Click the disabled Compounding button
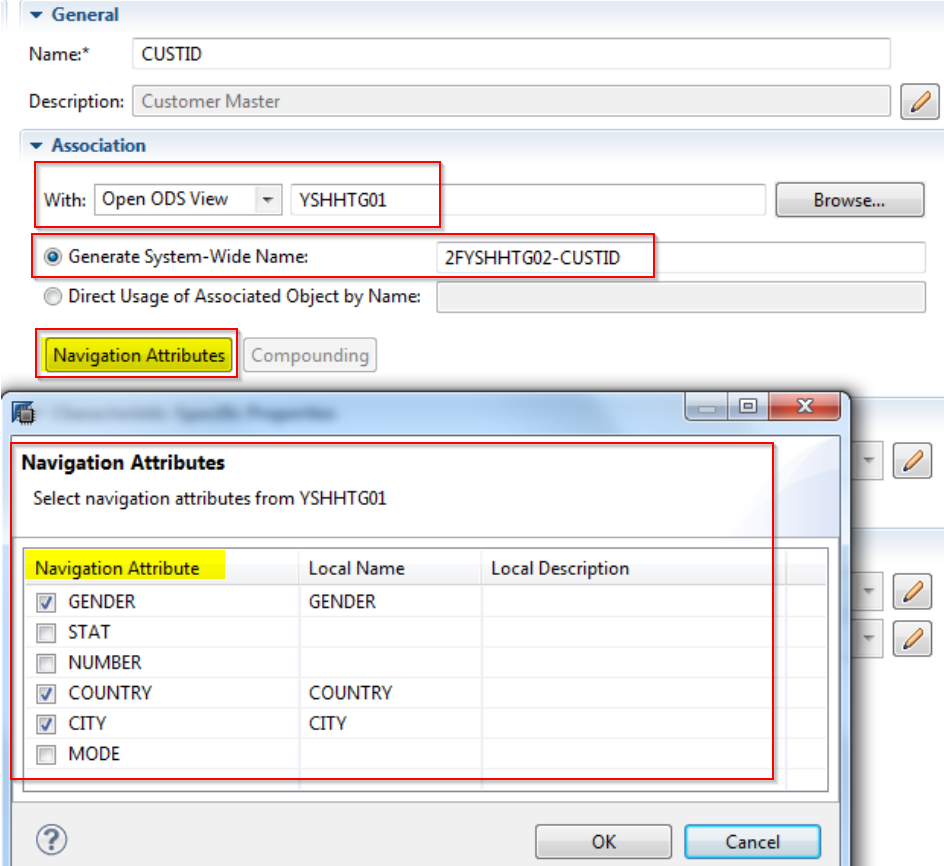 [x=310, y=355]
